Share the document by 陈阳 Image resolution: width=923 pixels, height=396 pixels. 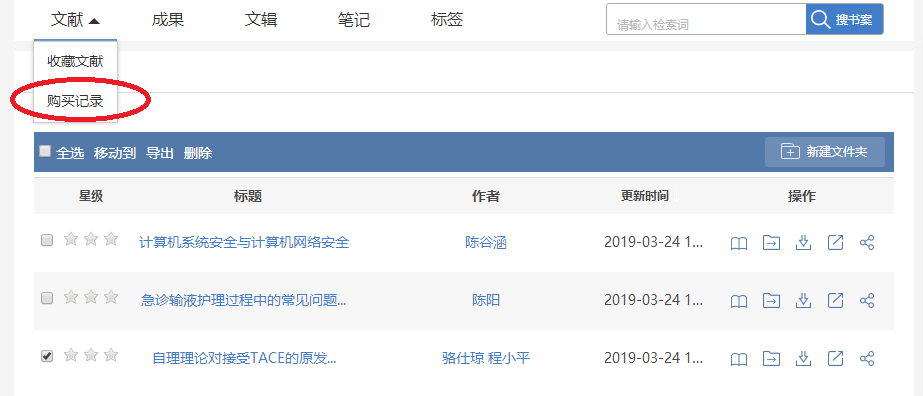[867, 301]
